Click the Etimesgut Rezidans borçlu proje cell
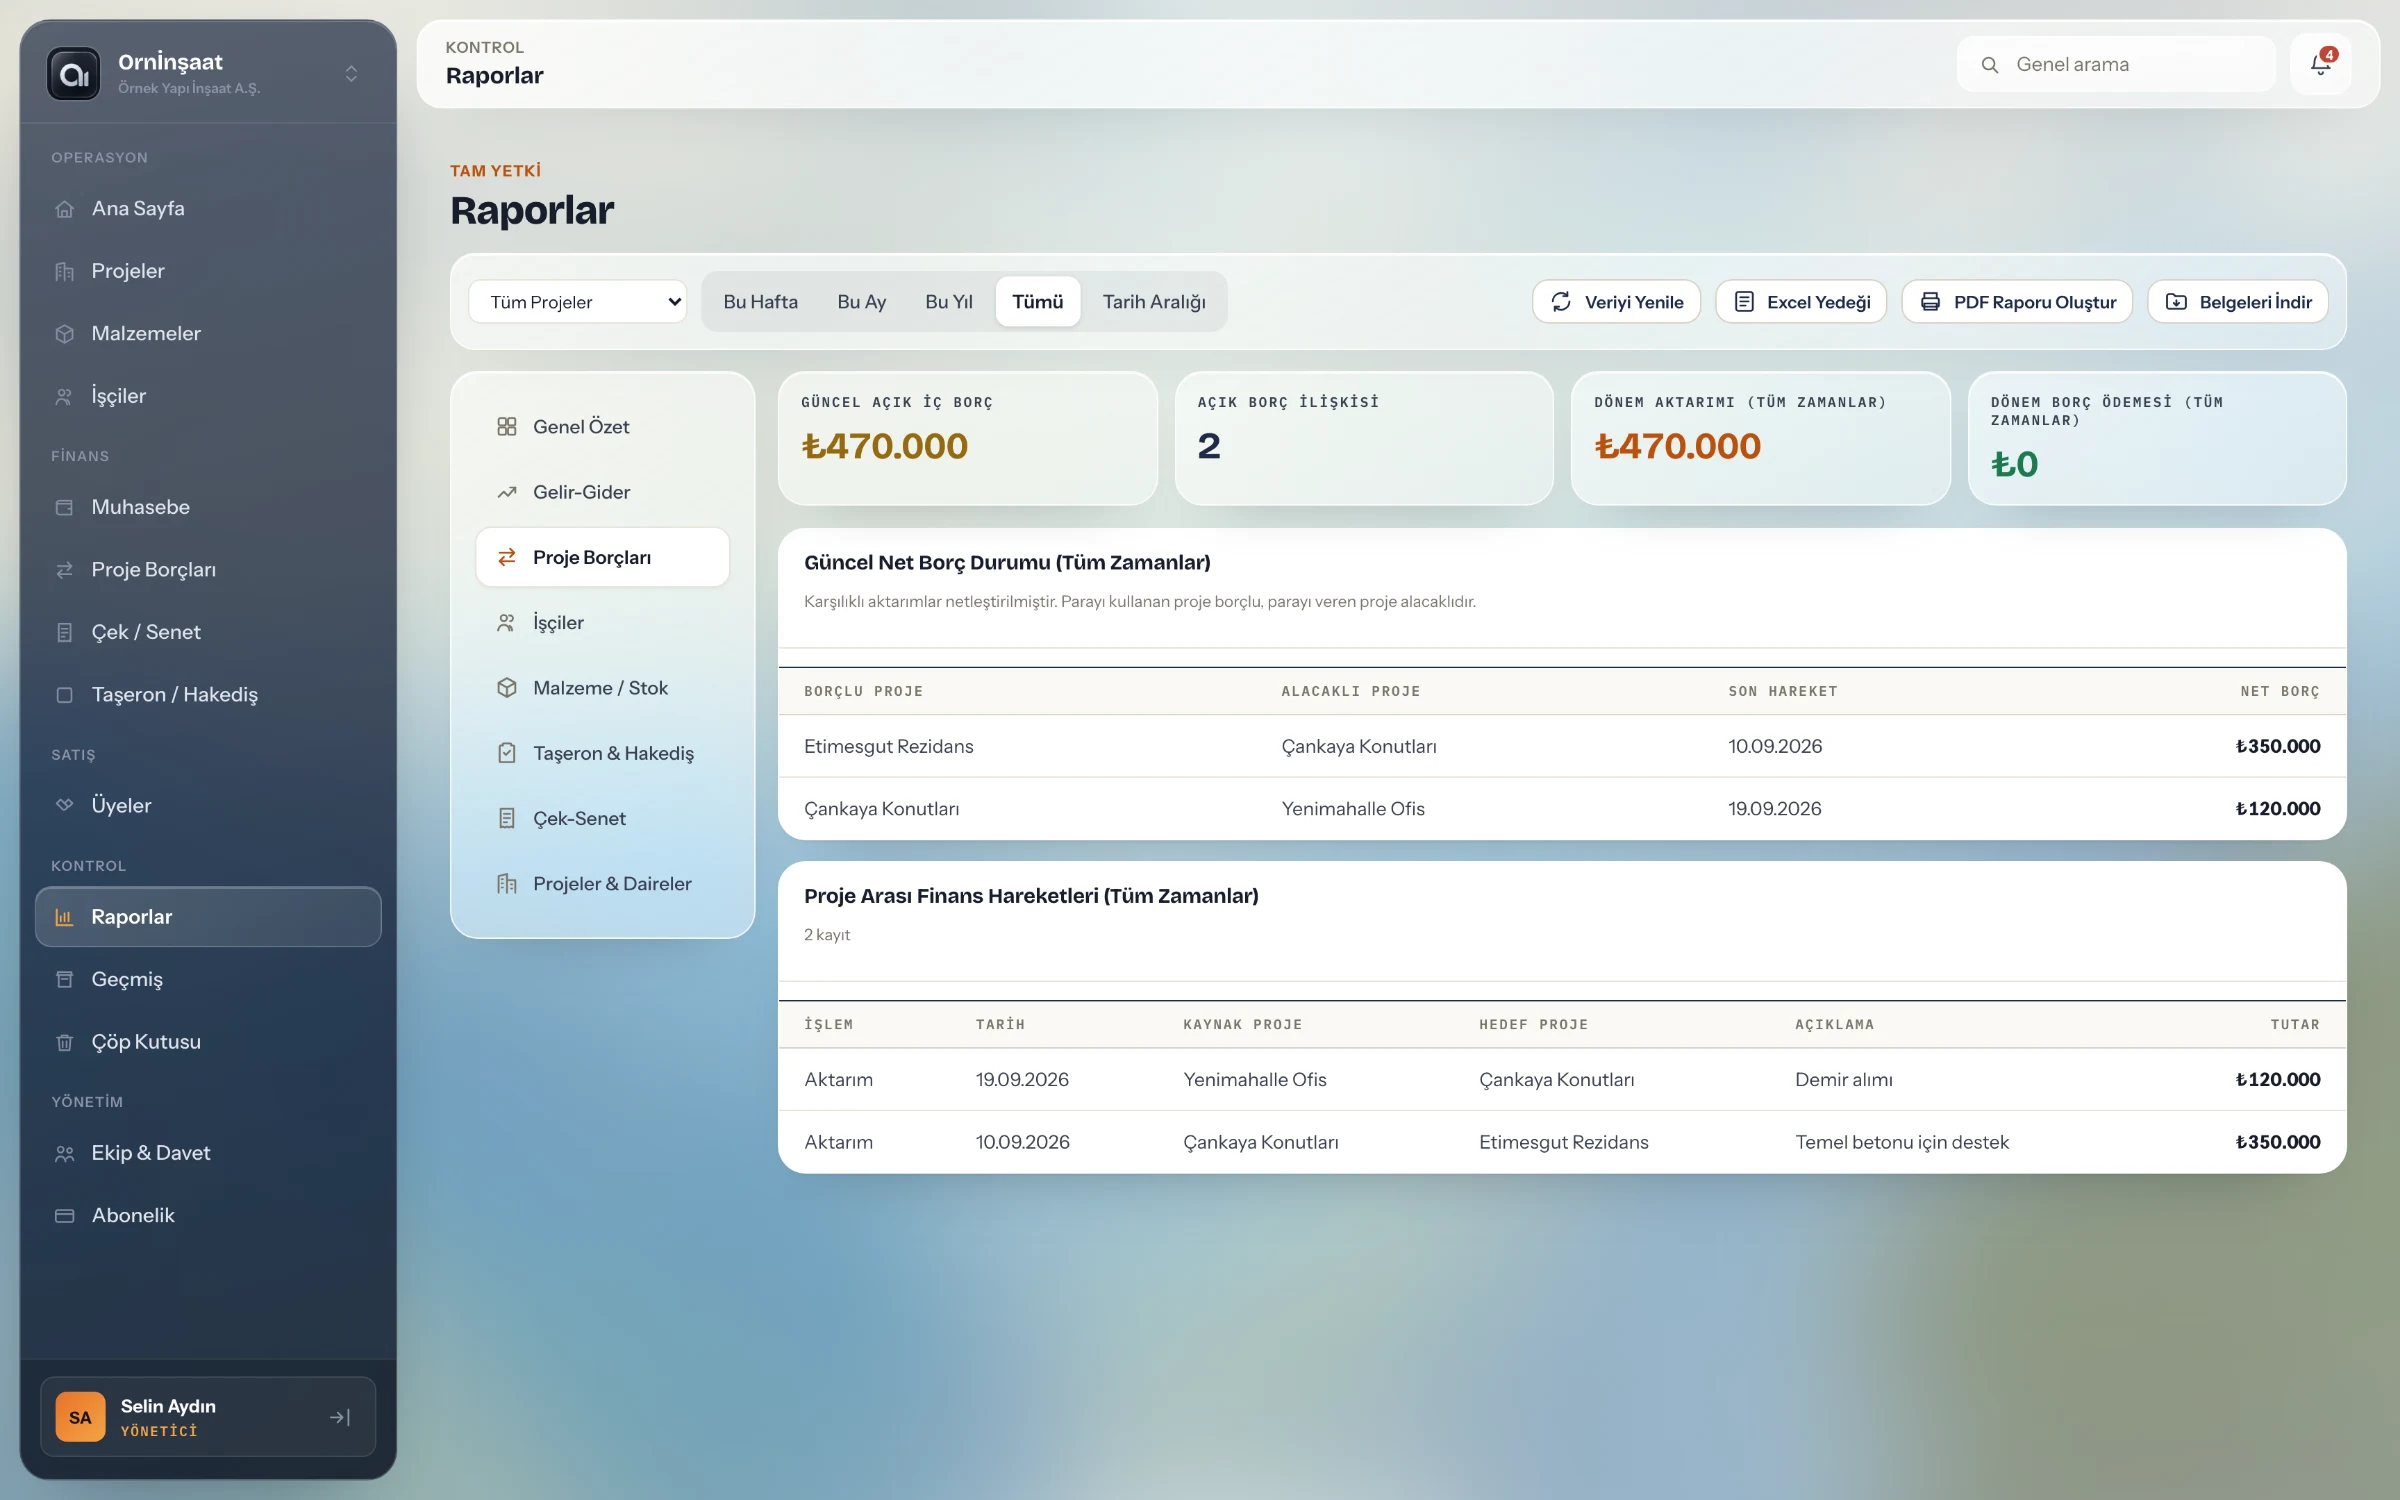The image size is (2400, 1500). [888, 747]
